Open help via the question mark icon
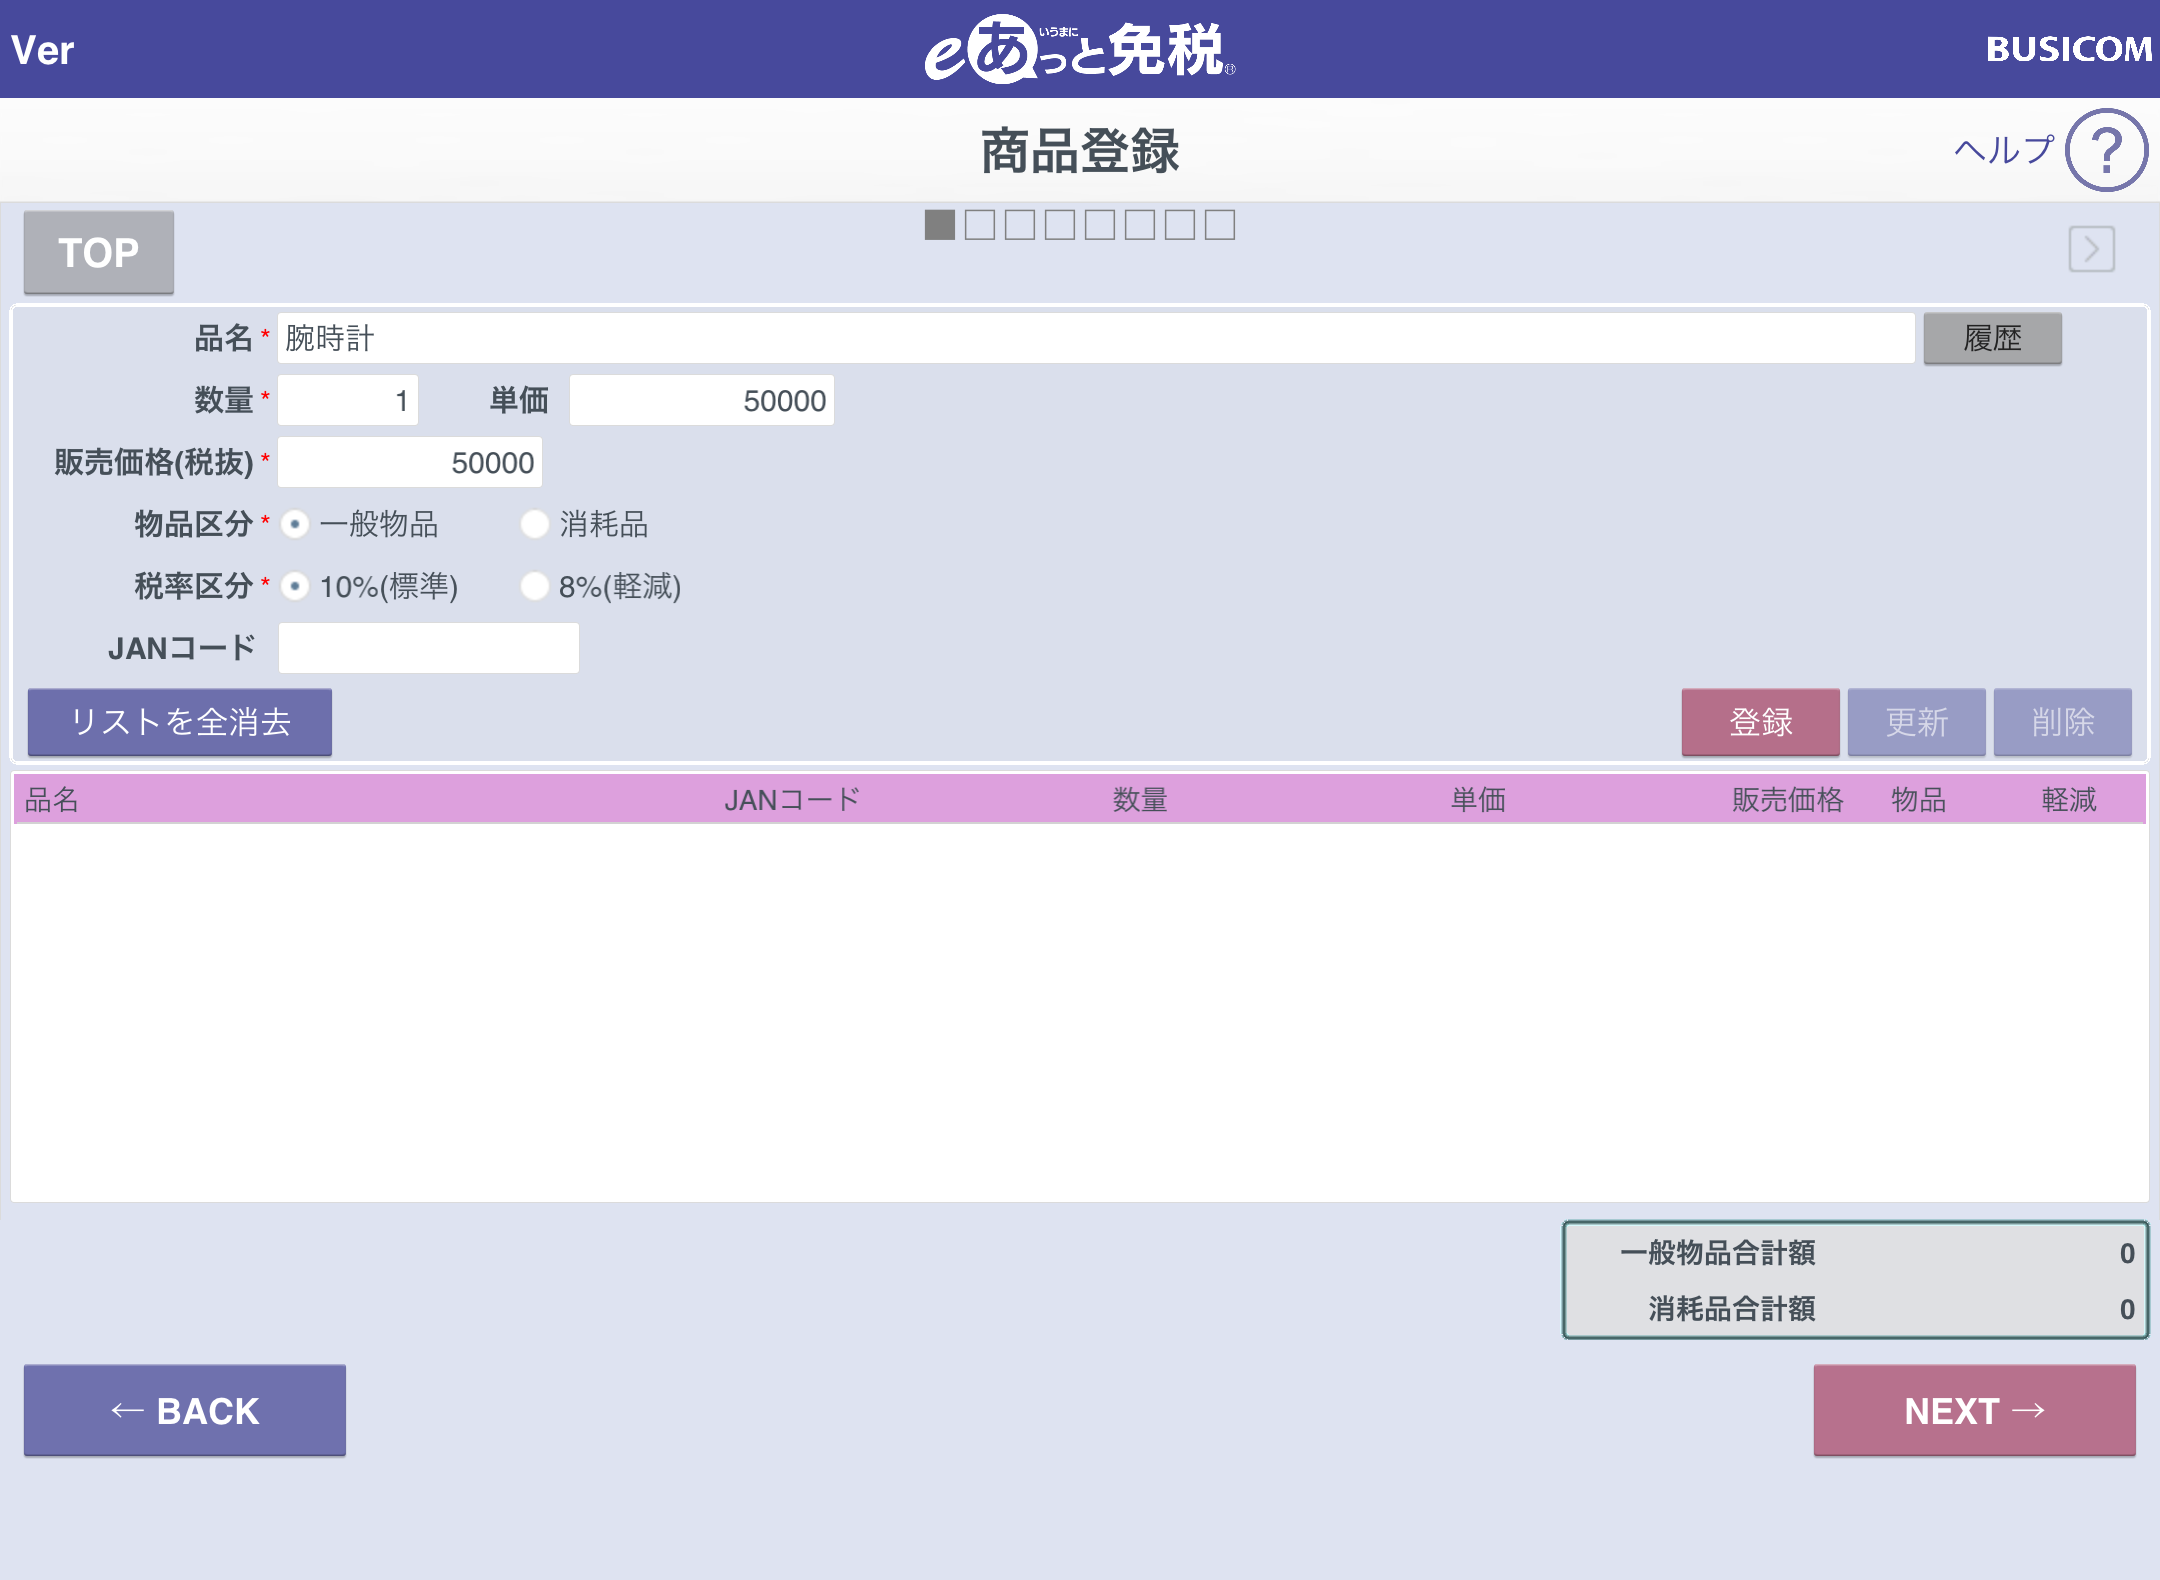 (x=2106, y=150)
